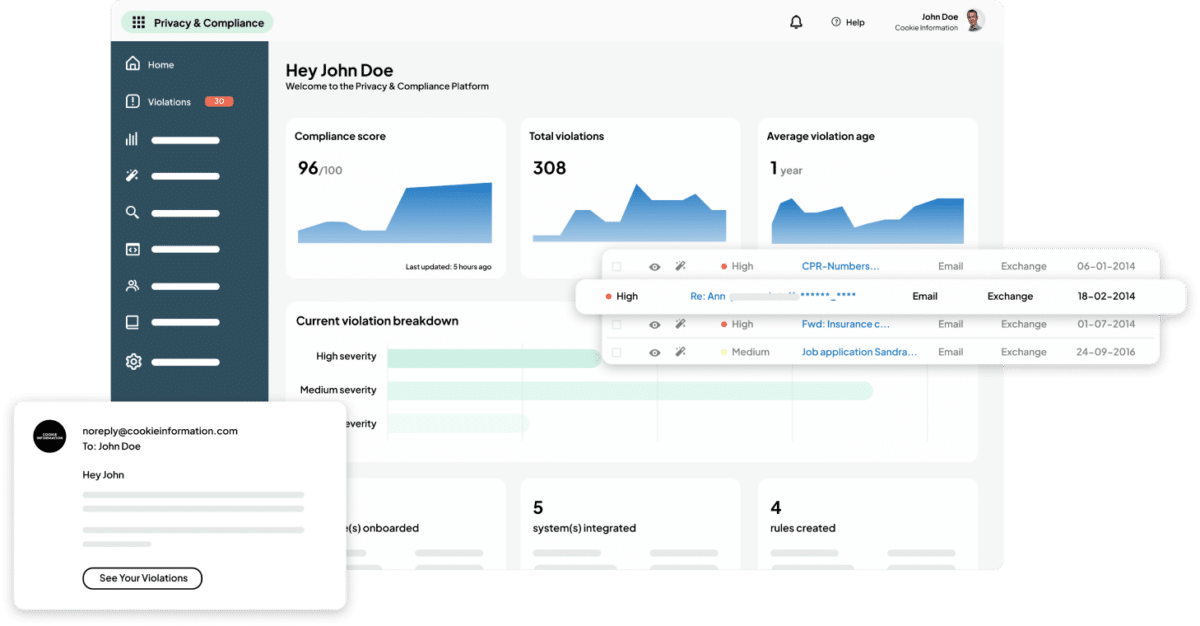This screenshot has height=626, width=1200.
Task: Click the Violations exclamation icon in sidebar
Action: (133, 101)
